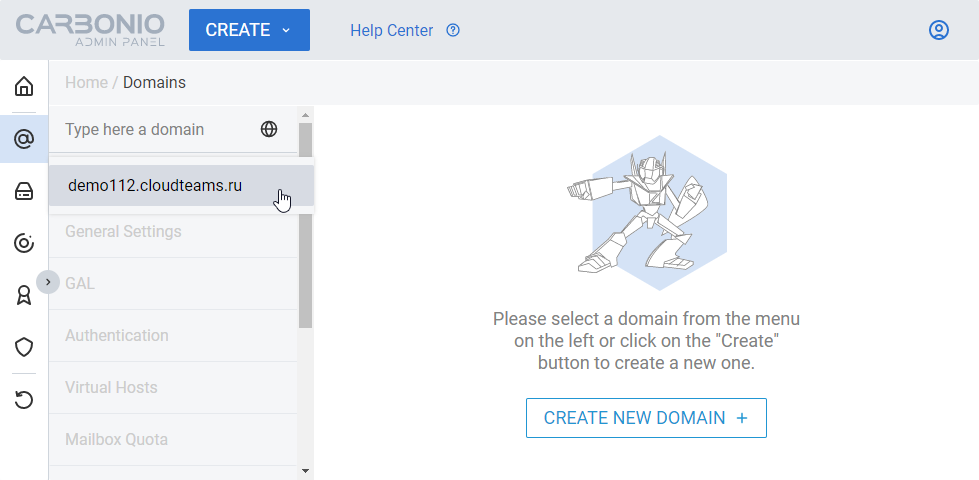
Task: Click the Help Center question mark icon
Action: 453,30
